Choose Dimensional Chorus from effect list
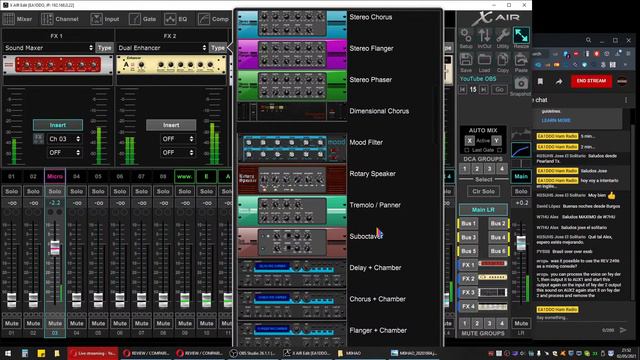640x360 pixels. pyautogui.click(x=379, y=111)
